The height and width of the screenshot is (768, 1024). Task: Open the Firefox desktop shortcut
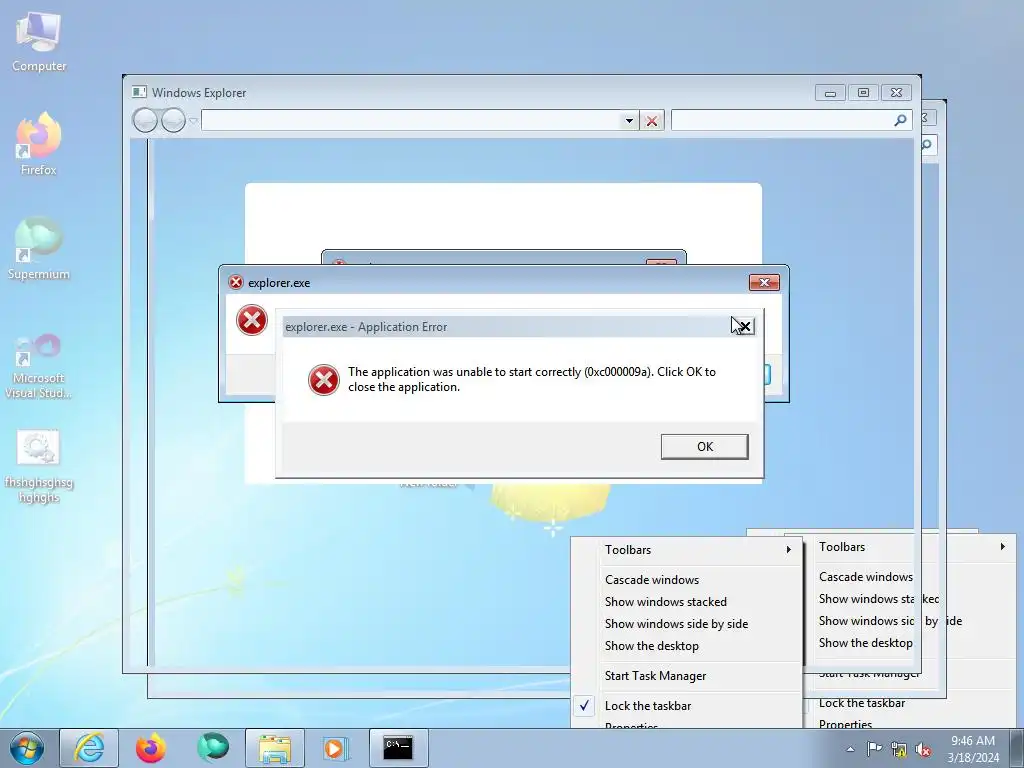click(39, 144)
